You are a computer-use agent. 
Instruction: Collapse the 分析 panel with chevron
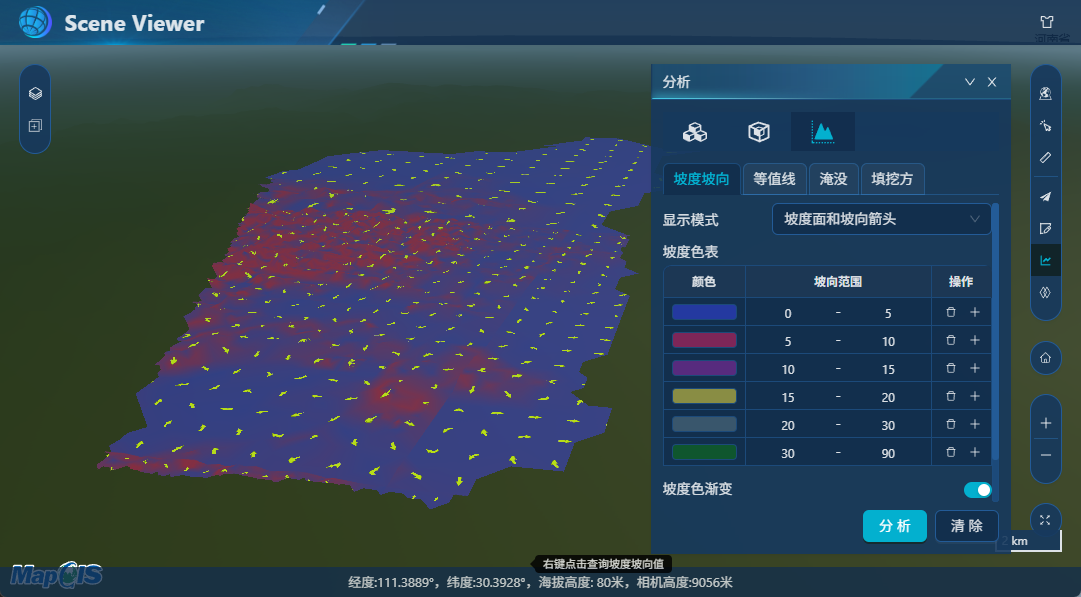[x=969, y=83]
